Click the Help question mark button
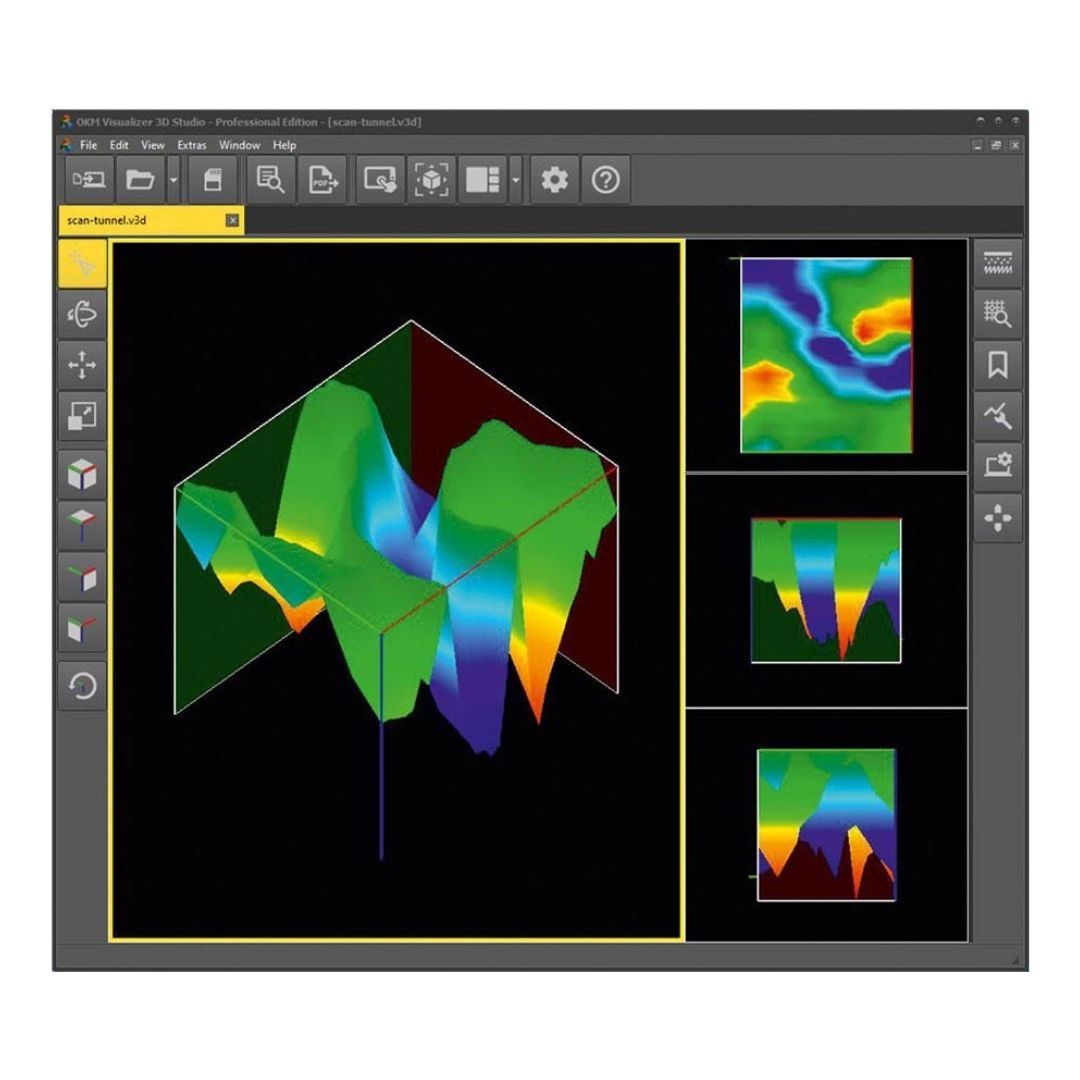Screen dimensions: 1080x1080 [606, 180]
